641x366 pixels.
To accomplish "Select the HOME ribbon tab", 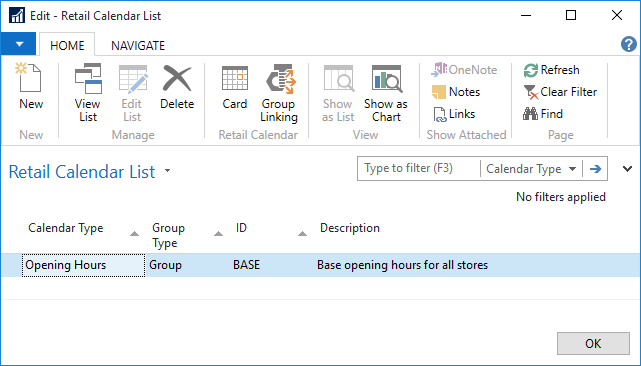I will click(67, 45).
